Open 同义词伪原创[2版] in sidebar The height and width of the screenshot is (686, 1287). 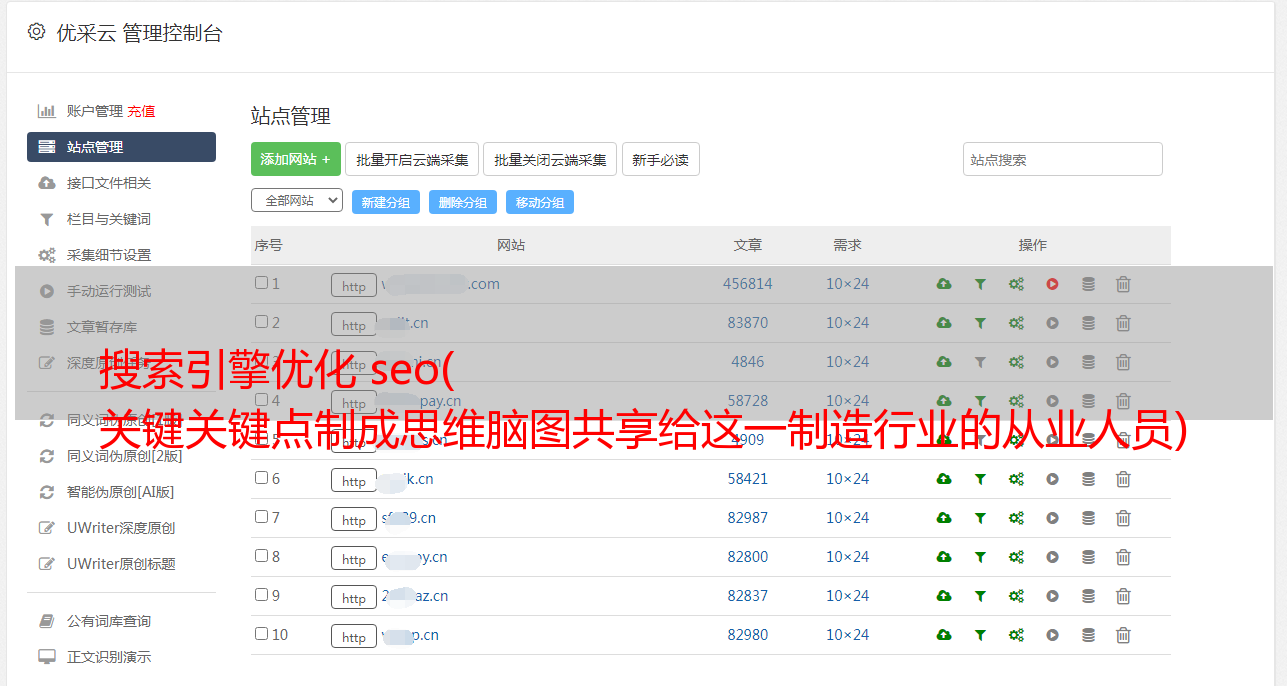coord(125,456)
